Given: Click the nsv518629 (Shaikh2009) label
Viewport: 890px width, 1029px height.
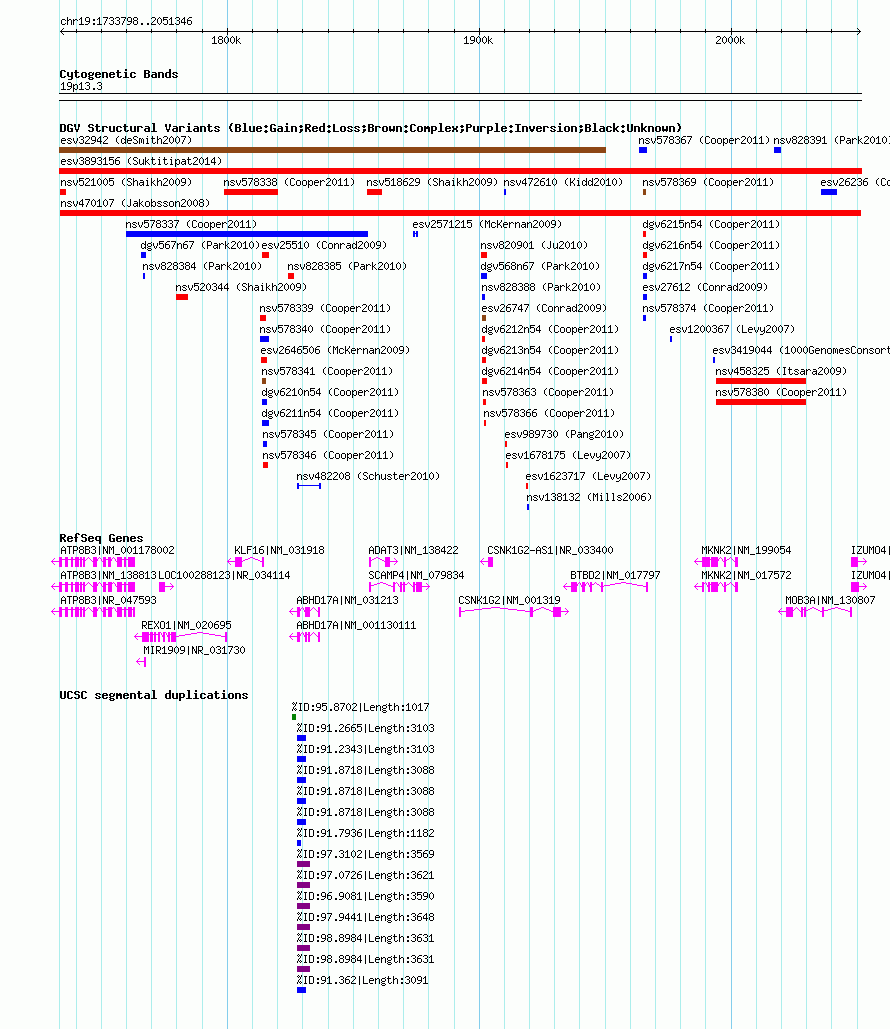Looking at the screenshot, I should click(x=432, y=182).
